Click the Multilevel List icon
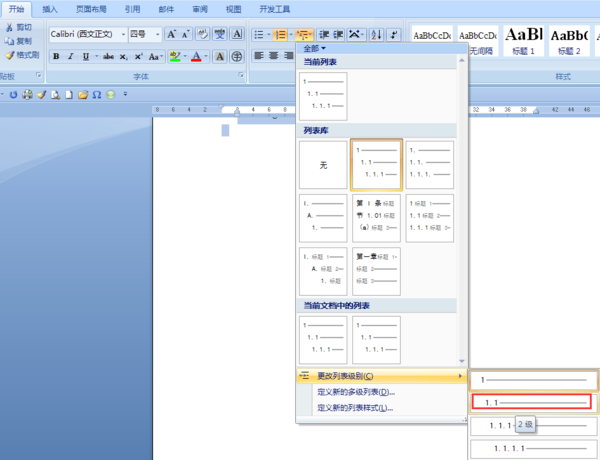This screenshot has width=600, height=460. point(302,35)
